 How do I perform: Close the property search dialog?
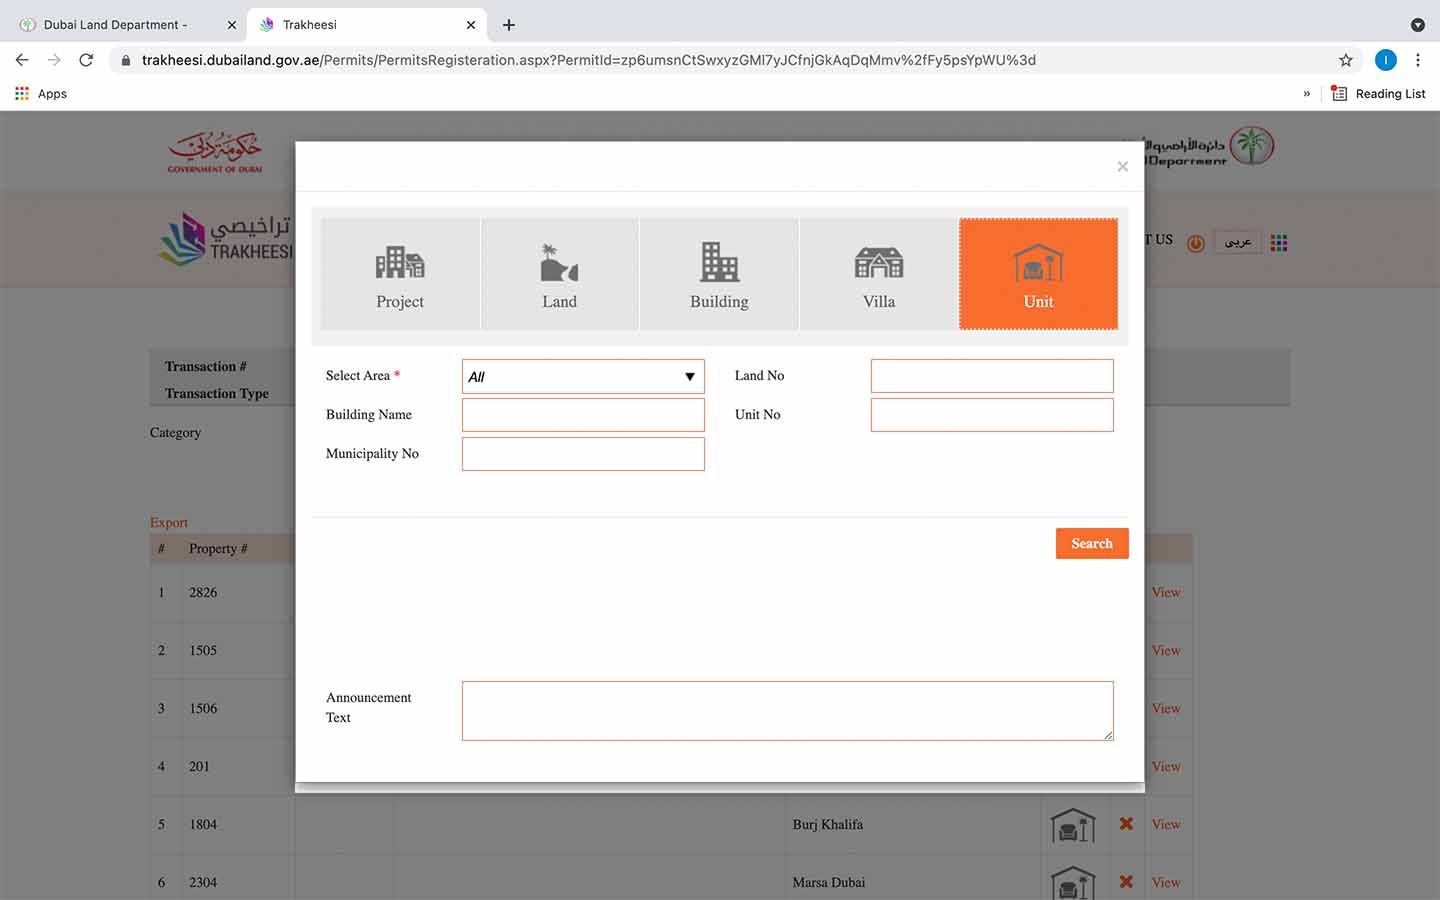[1122, 167]
